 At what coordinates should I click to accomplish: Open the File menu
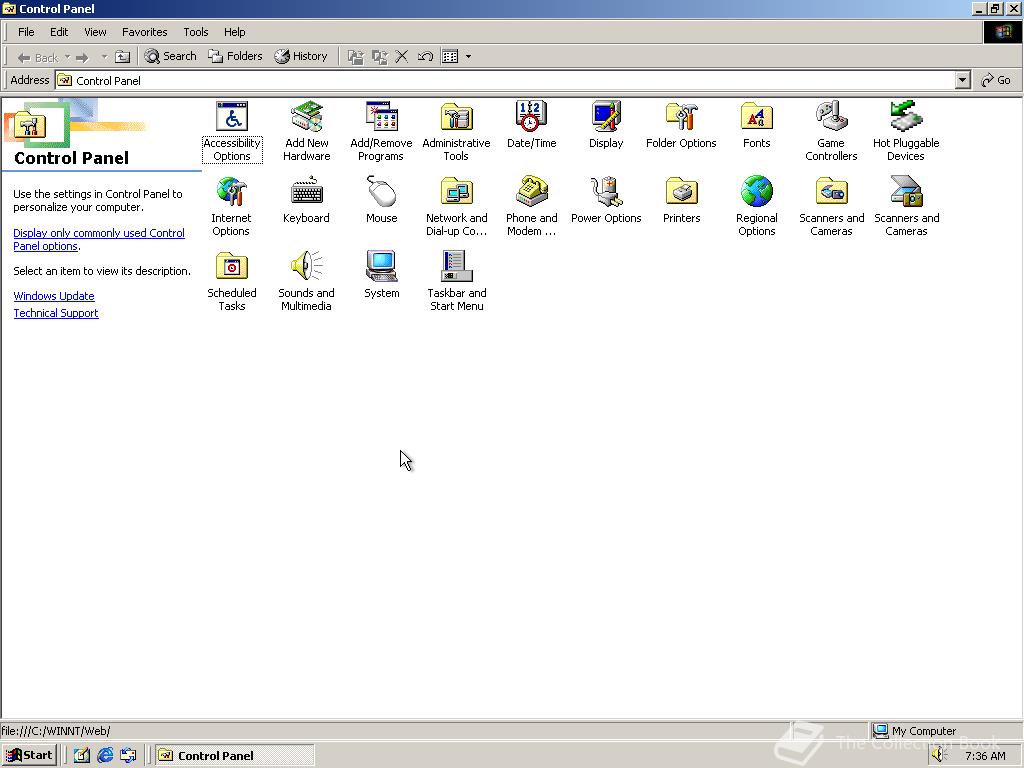pyautogui.click(x=26, y=32)
